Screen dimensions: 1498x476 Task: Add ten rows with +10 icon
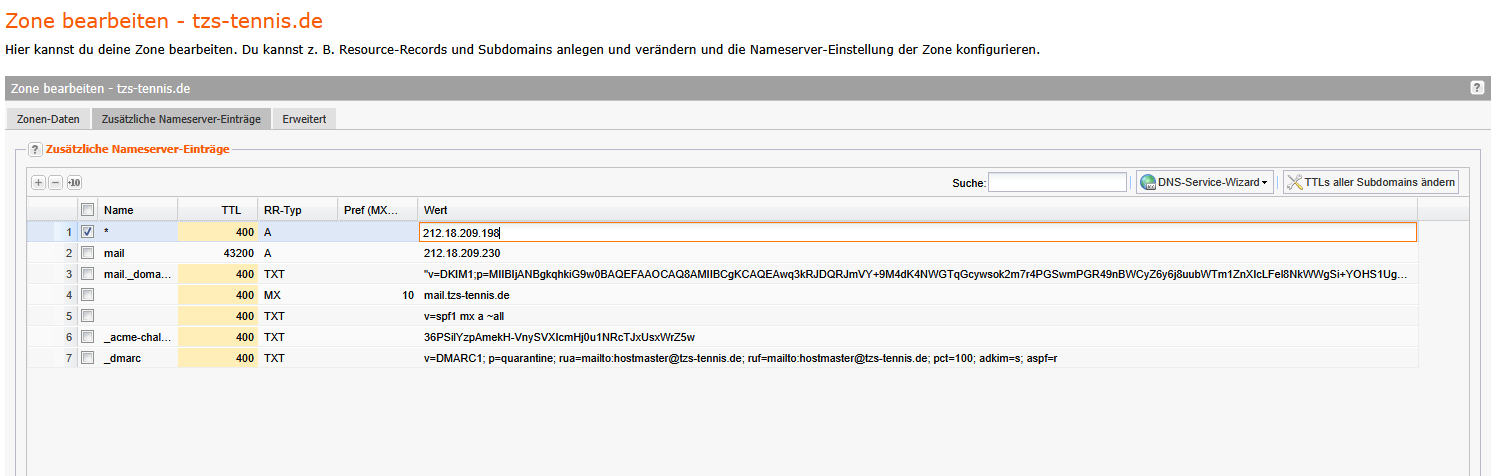click(x=74, y=182)
